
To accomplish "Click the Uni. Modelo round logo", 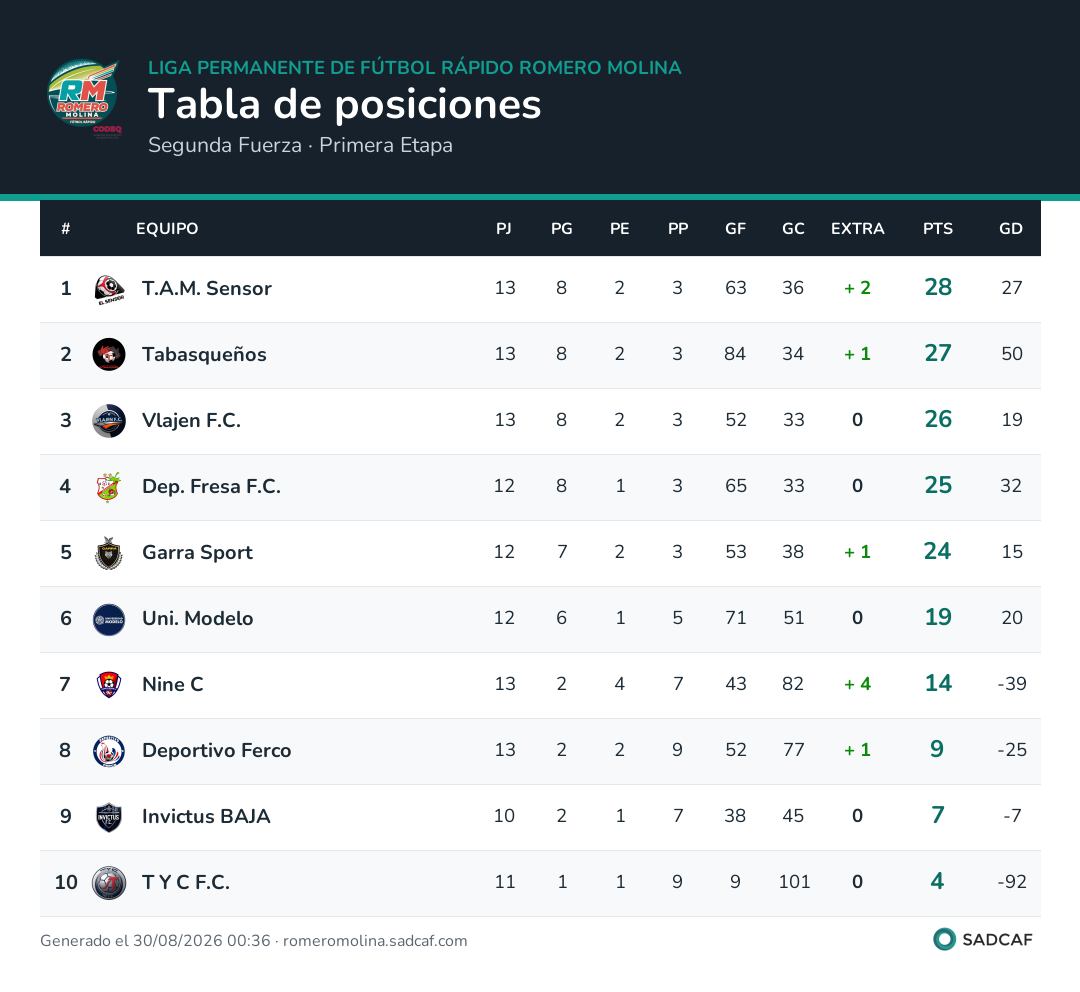I will pos(109,619).
